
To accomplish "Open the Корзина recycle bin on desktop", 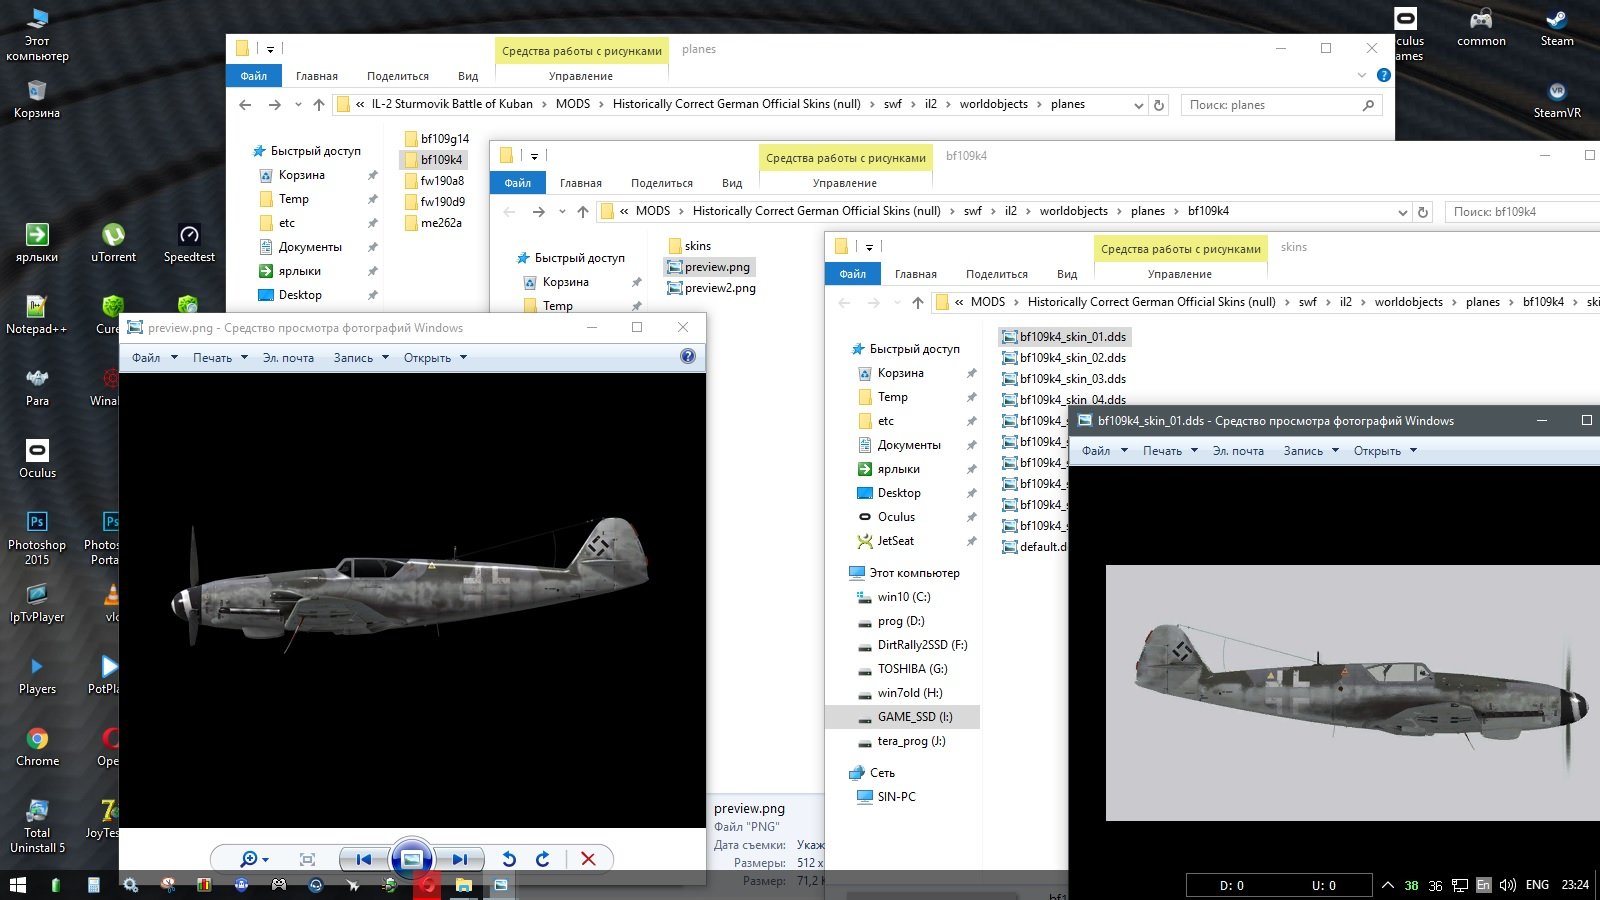I will [x=37, y=100].
